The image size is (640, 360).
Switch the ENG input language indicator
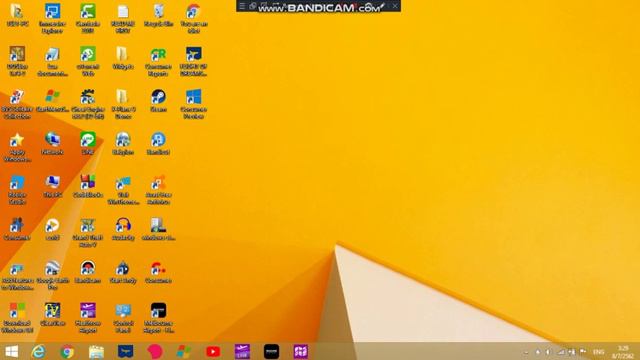click(x=598, y=352)
